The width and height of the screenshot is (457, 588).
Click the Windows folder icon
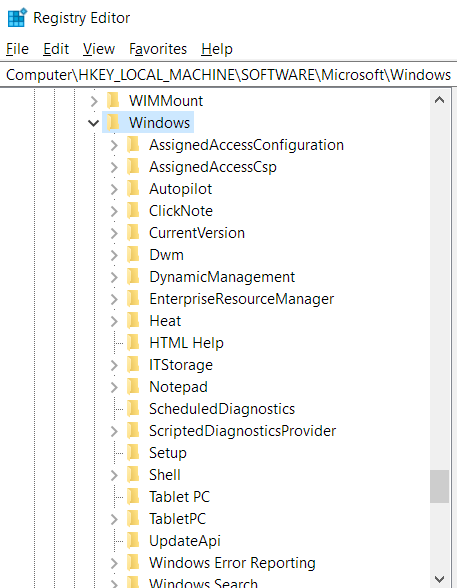113,122
